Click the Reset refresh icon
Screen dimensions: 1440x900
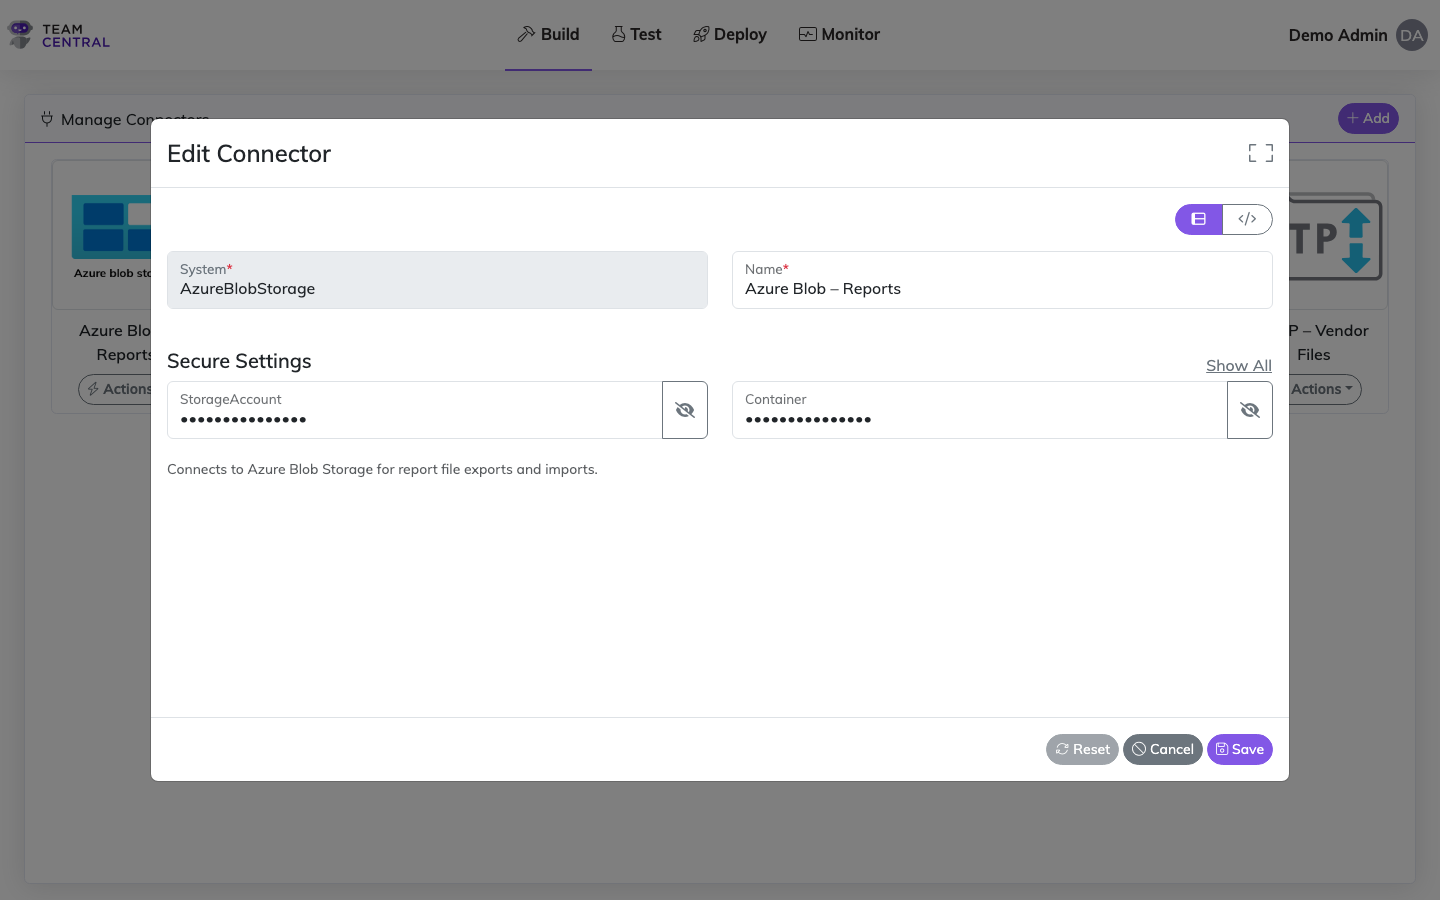[1062, 749]
